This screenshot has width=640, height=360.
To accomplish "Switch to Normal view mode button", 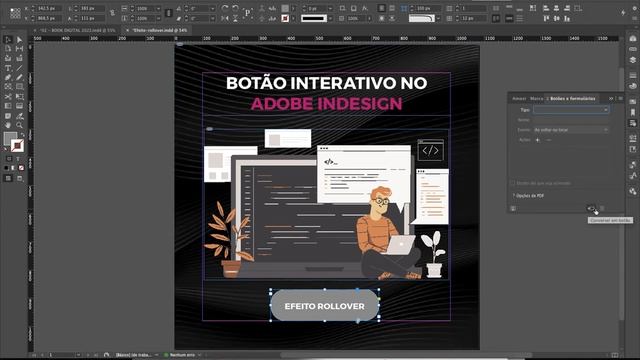I will click(x=8, y=178).
